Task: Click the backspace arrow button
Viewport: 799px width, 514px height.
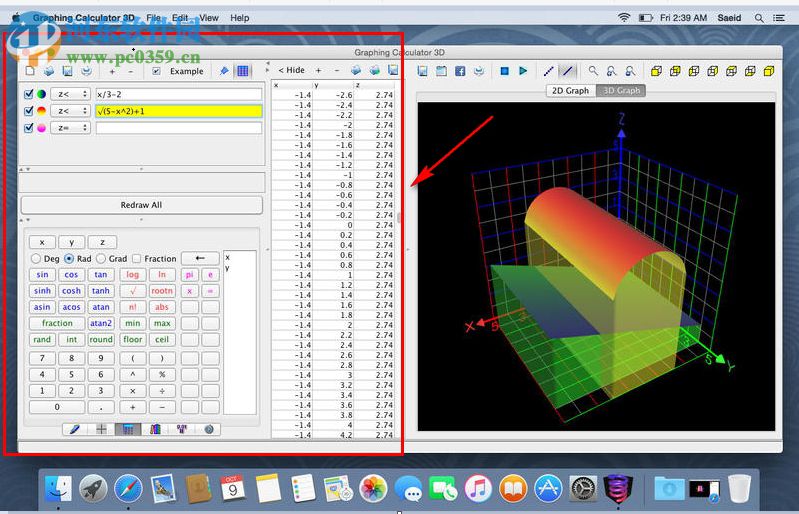Action: click(x=200, y=258)
